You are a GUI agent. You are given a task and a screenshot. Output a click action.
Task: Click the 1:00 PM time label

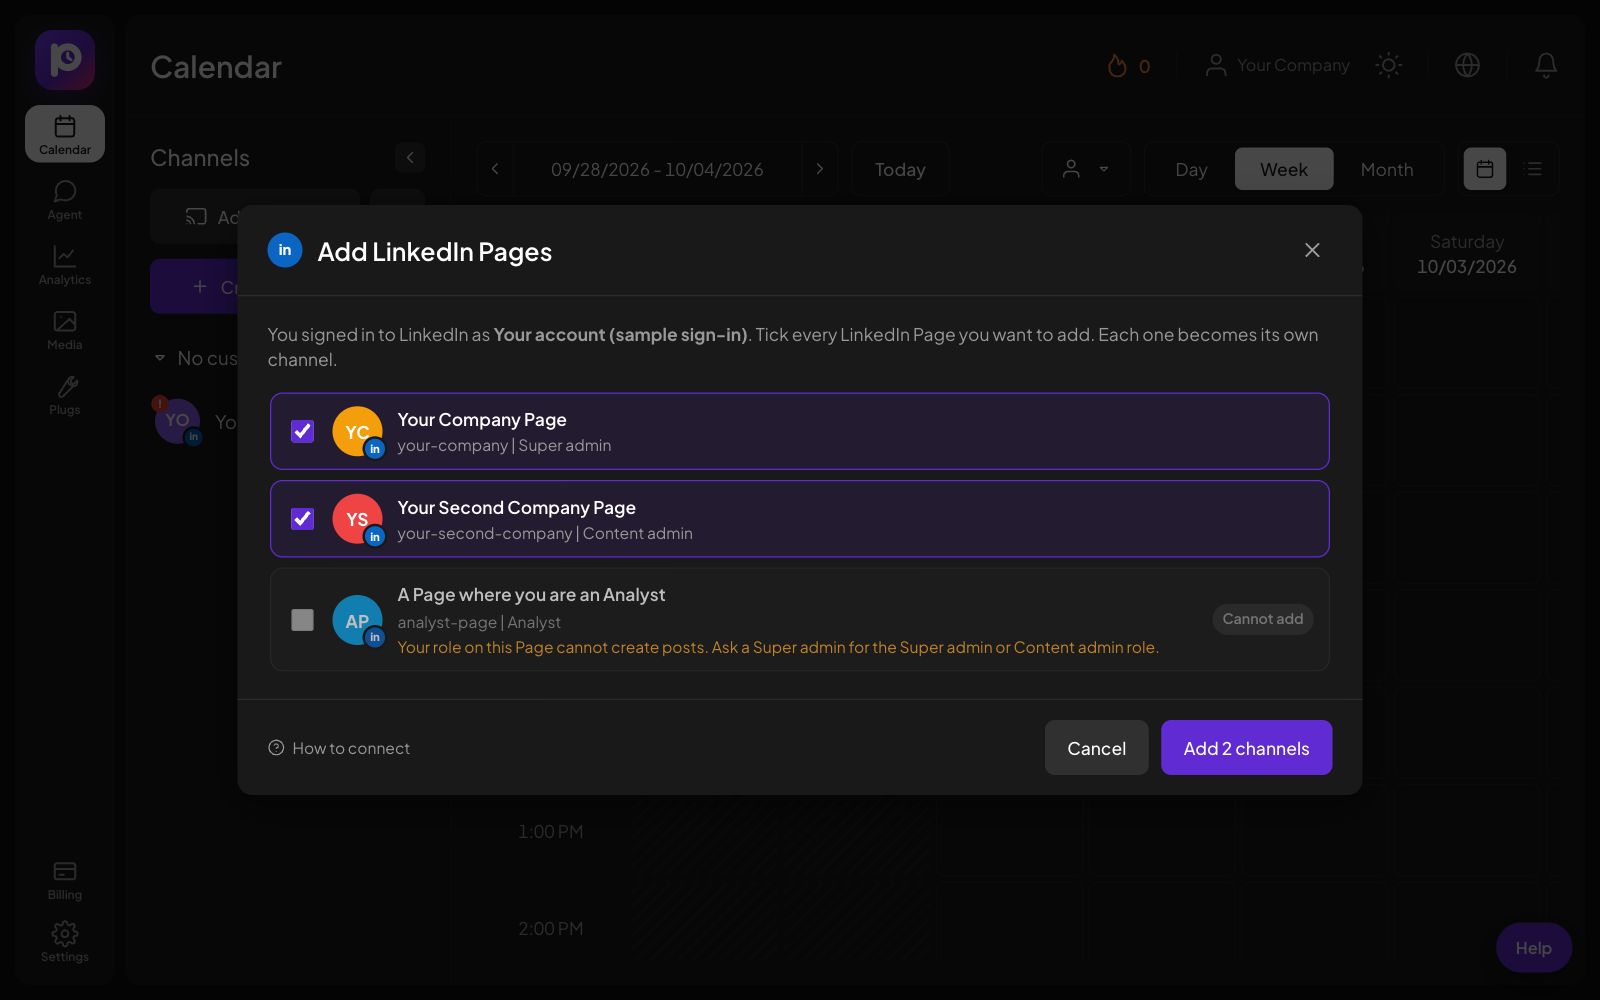point(550,831)
